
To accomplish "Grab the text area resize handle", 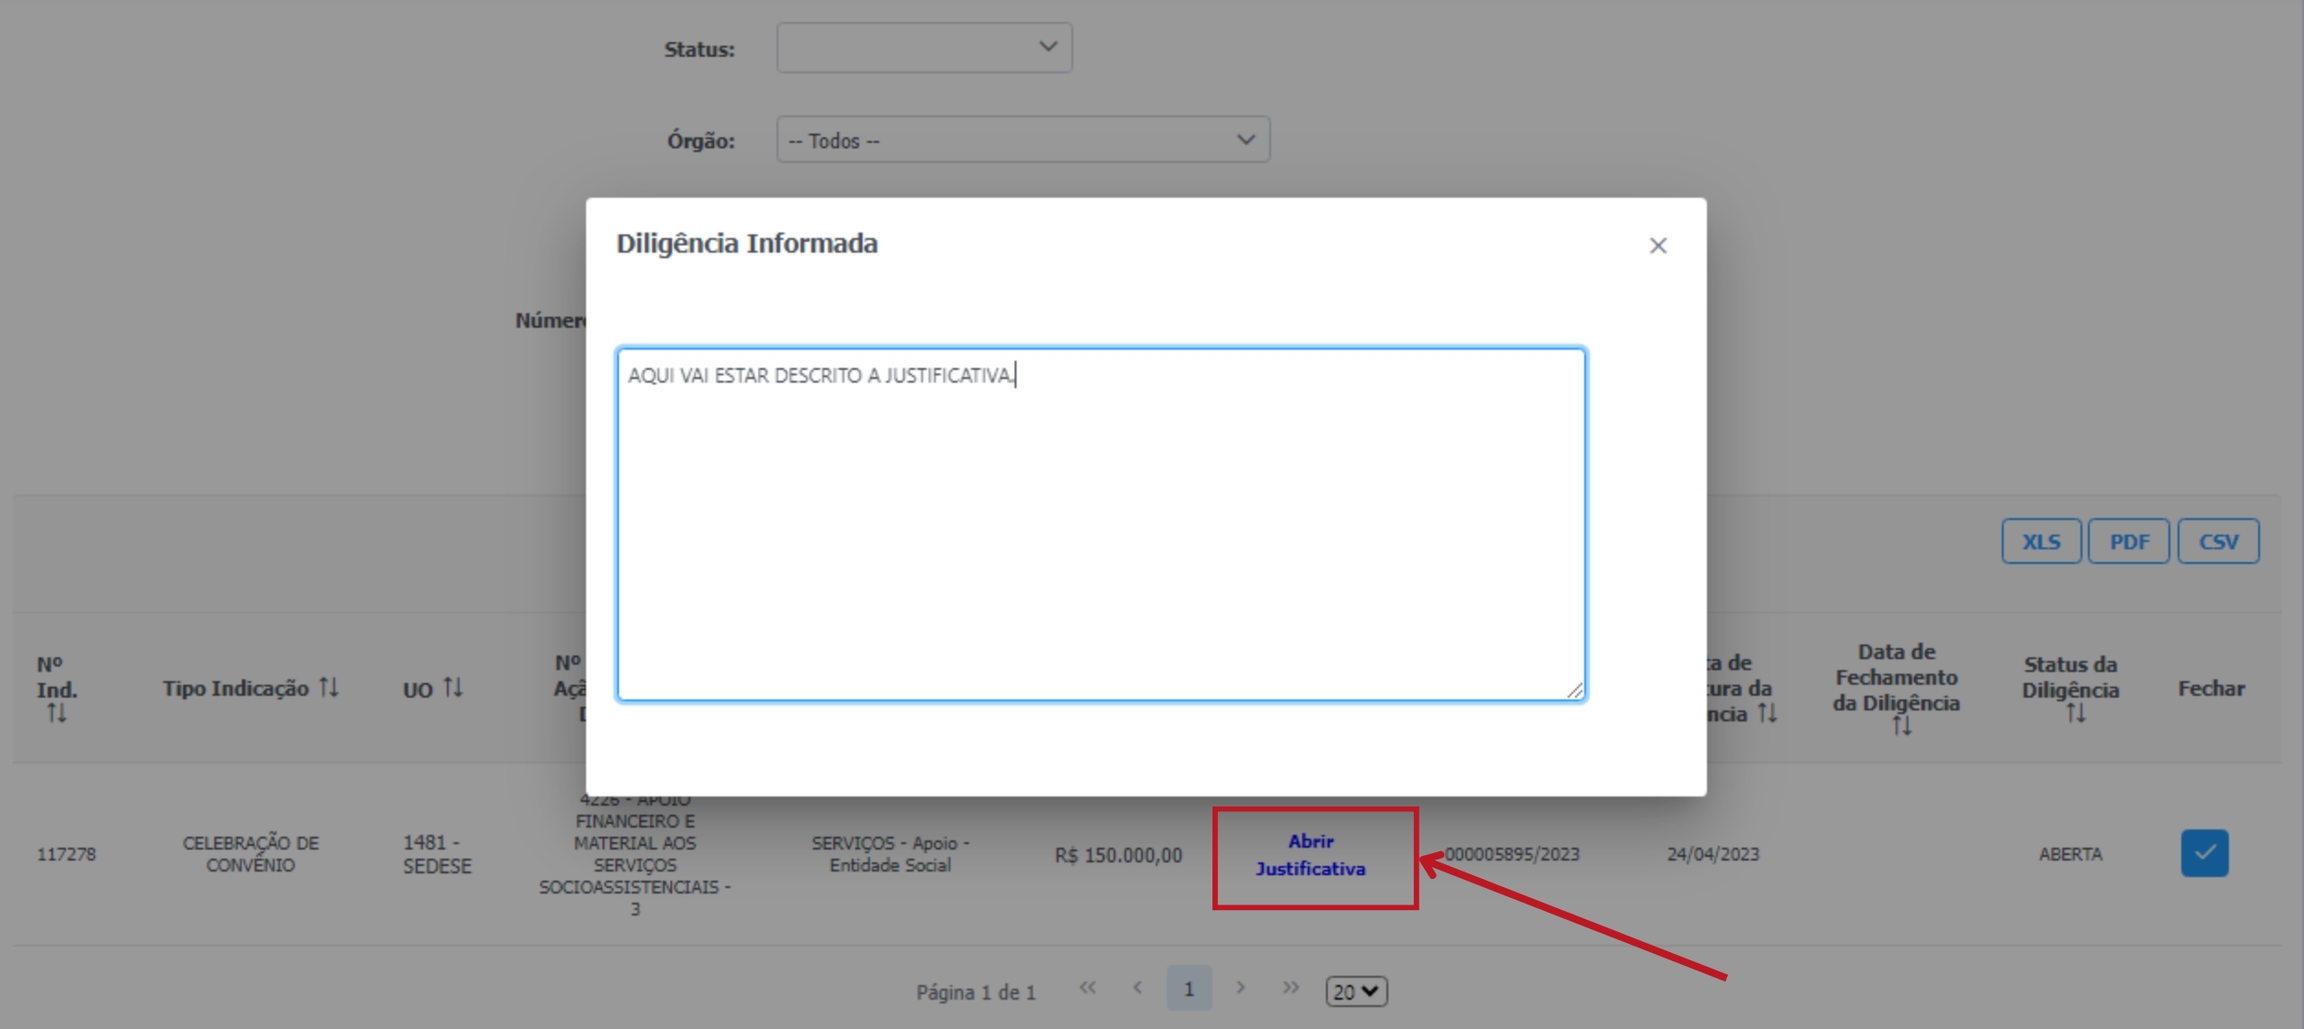I will pyautogui.click(x=1574, y=690).
